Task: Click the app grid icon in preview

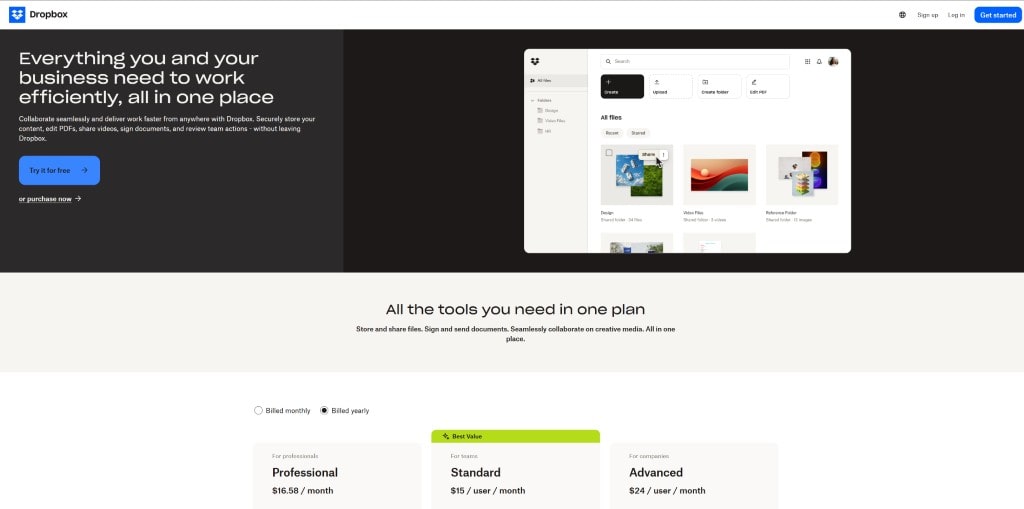Action: click(808, 61)
